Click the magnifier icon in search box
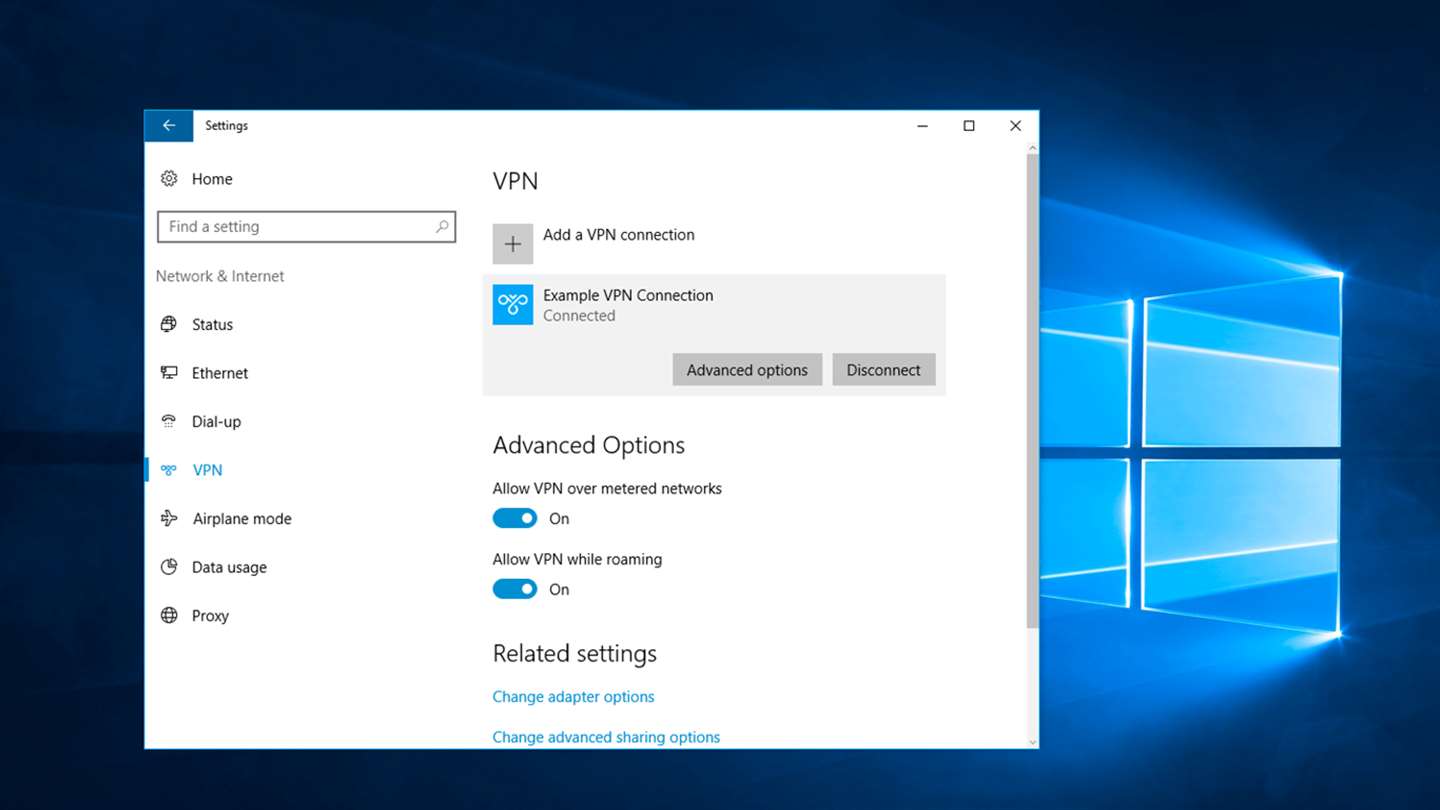 (x=442, y=227)
